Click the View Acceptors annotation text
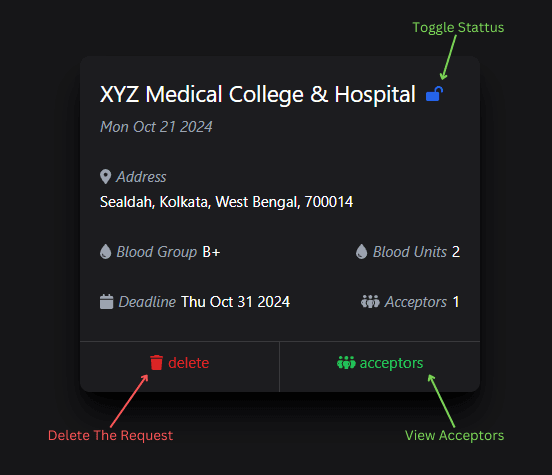 pyautogui.click(x=454, y=436)
